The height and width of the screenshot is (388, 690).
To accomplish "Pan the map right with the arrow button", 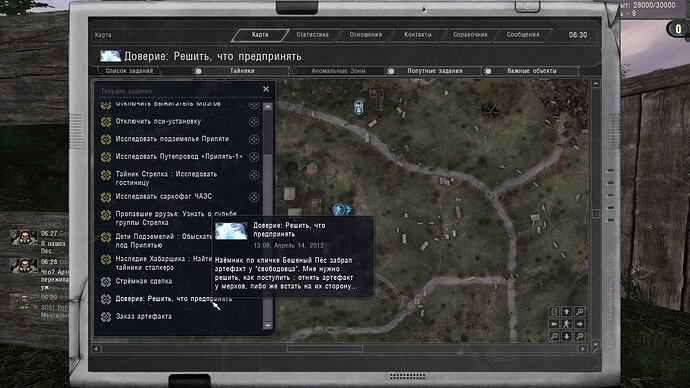I will pos(580,324).
